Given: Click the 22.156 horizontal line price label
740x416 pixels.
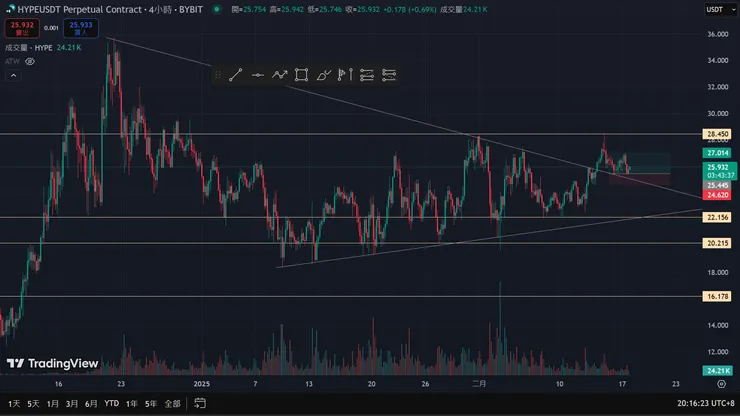Looking at the screenshot, I should click(x=717, y=217).
